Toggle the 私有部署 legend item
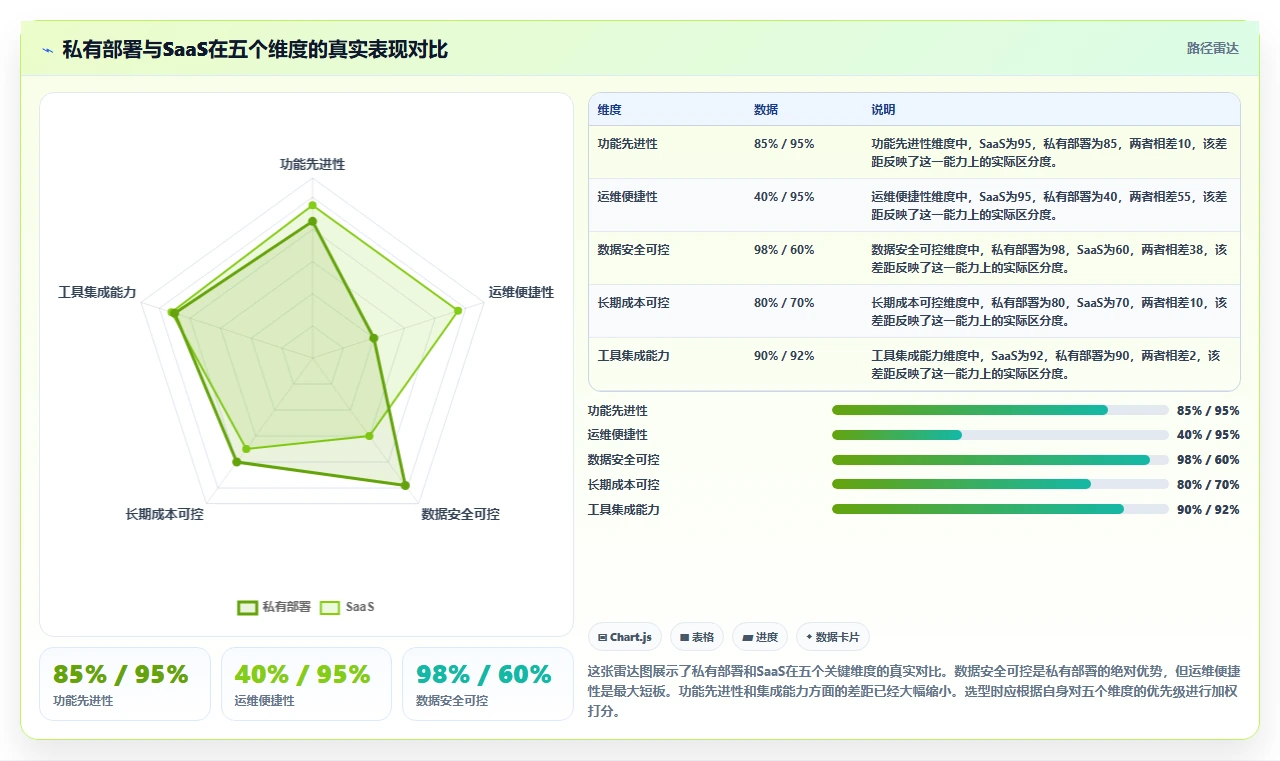This screenshot has height=761, width=1280. [274, 607]
